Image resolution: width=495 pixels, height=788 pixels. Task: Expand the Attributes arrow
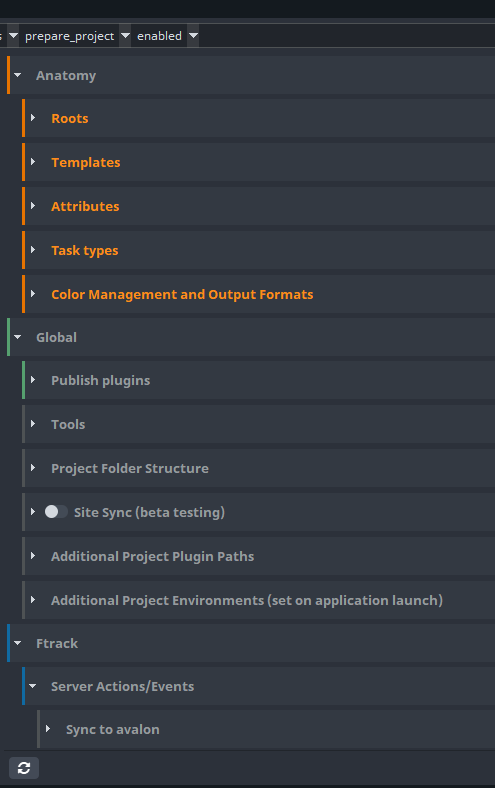(x=33, y=206)
